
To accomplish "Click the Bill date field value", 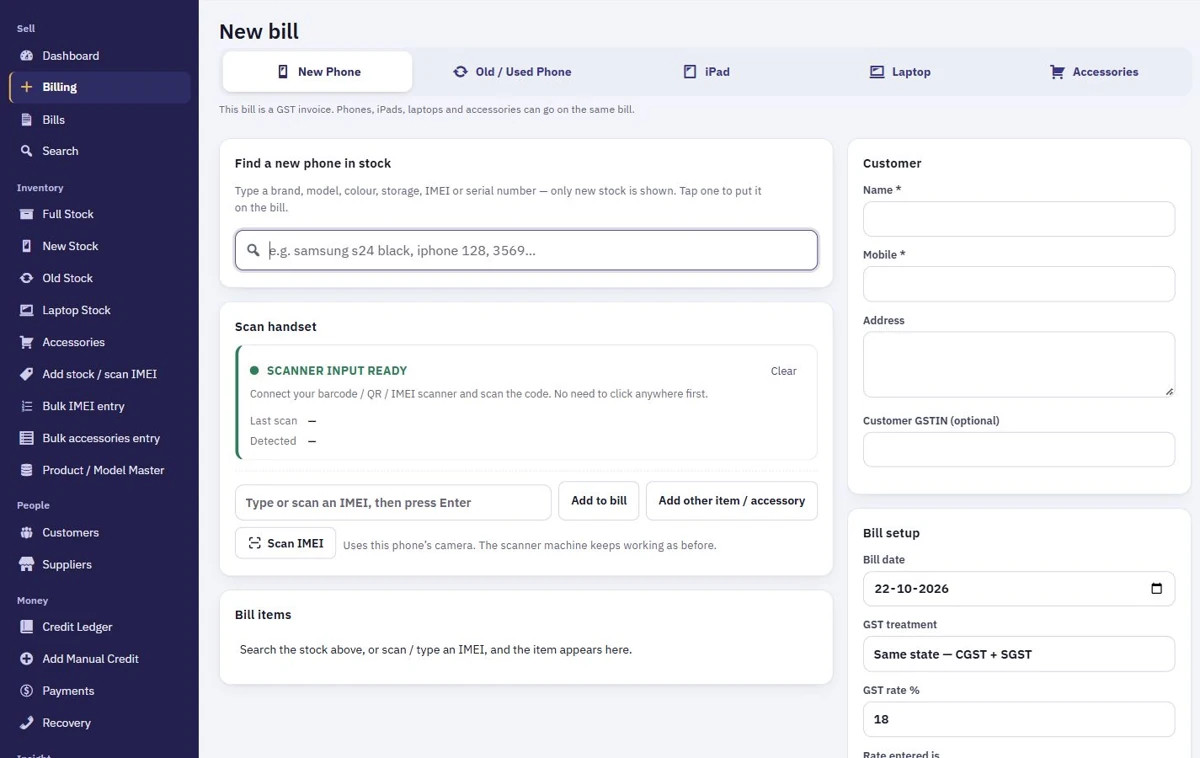I will point(911,589).
